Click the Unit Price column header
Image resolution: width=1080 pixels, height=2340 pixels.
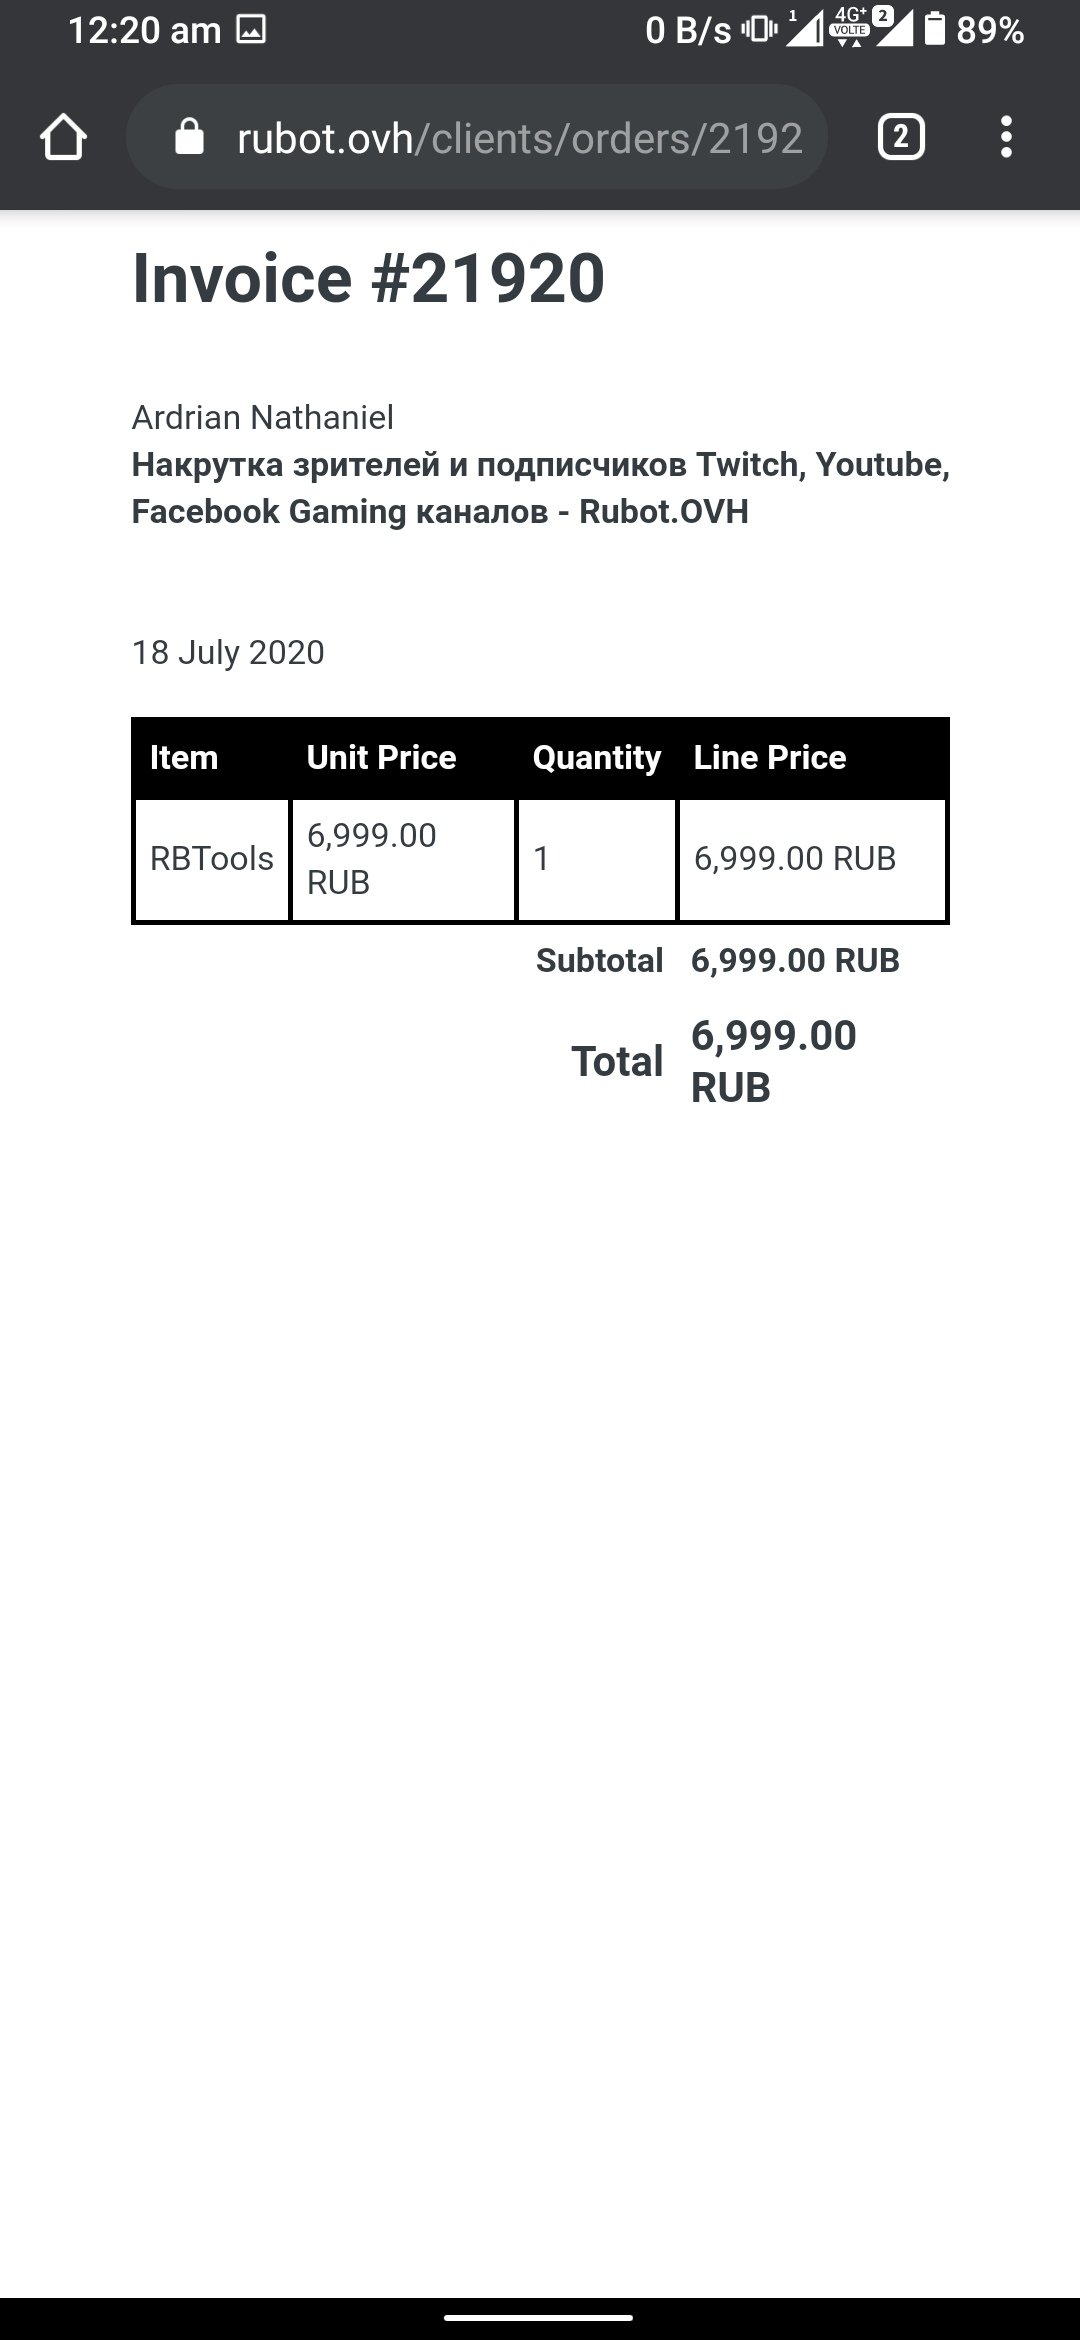click(381, 757)
